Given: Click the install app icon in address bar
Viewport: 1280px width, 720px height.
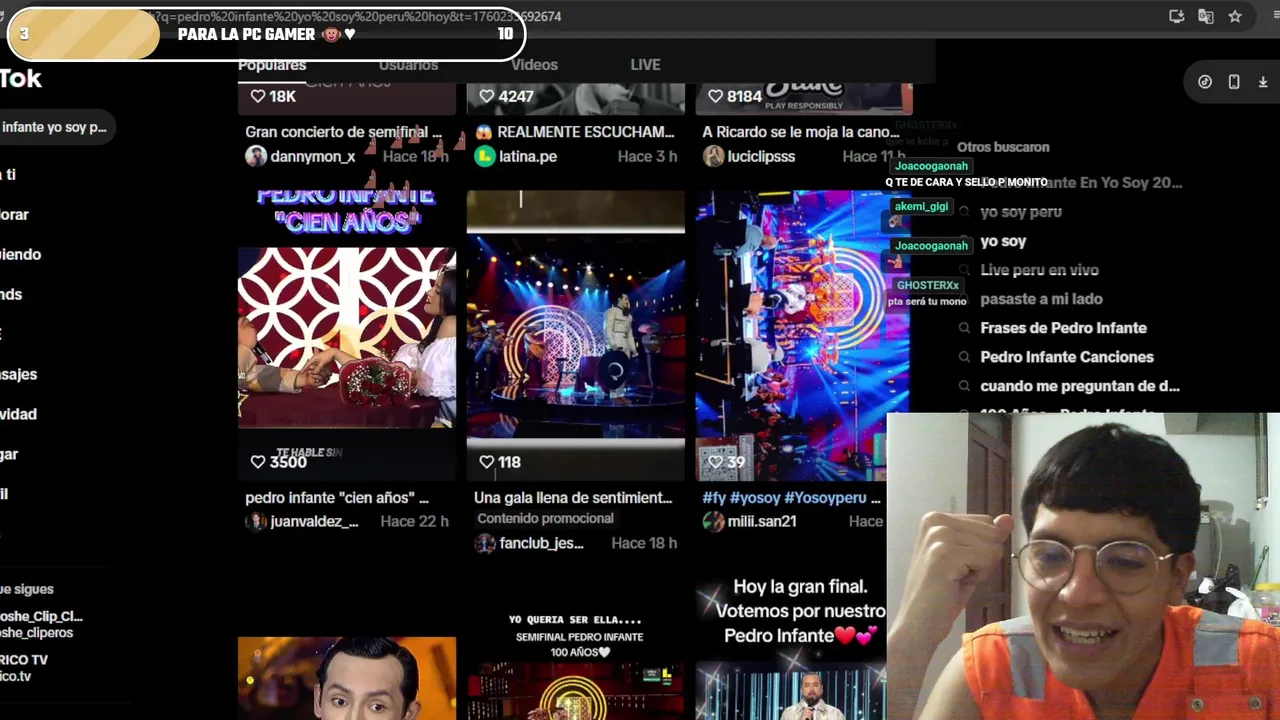Looking at the screenshot, I should [x=1177, y=16].
